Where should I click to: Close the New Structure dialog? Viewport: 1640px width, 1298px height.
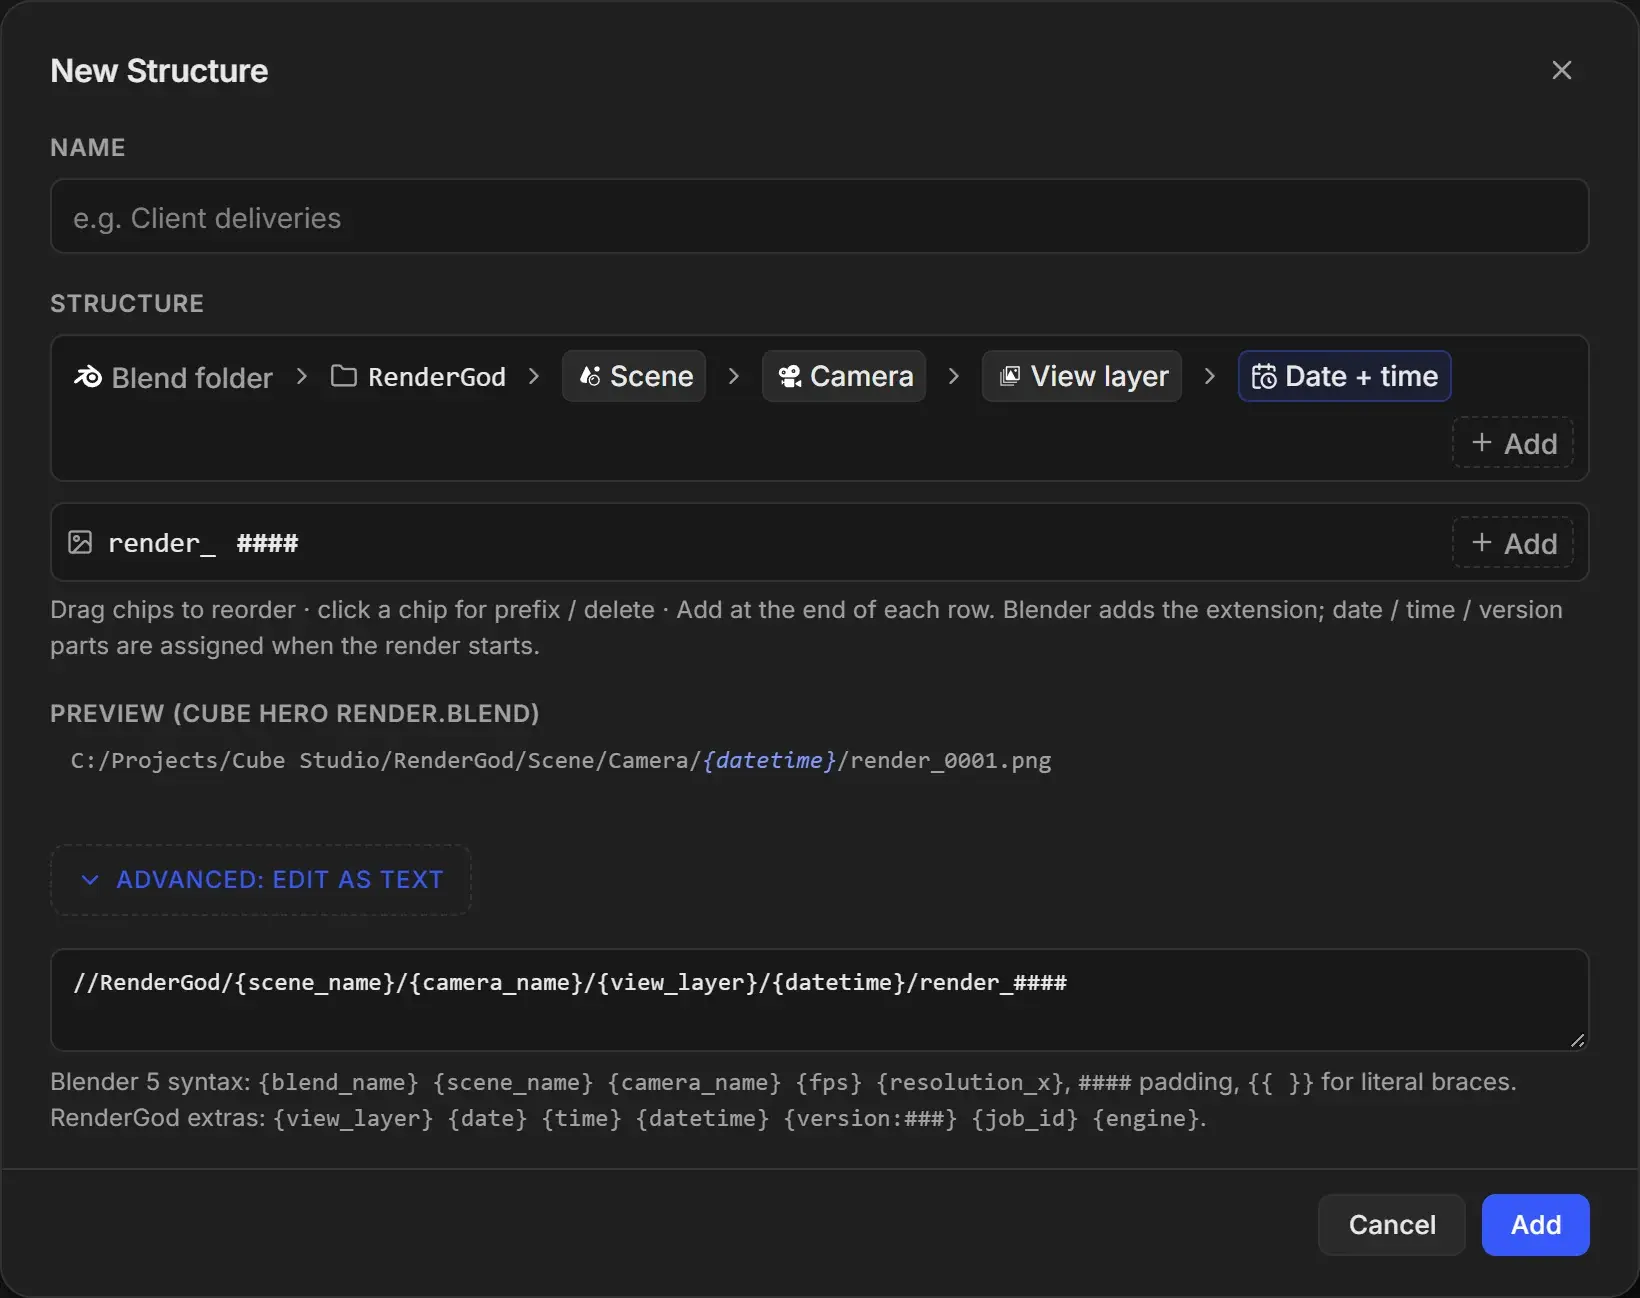[1562, 70]
